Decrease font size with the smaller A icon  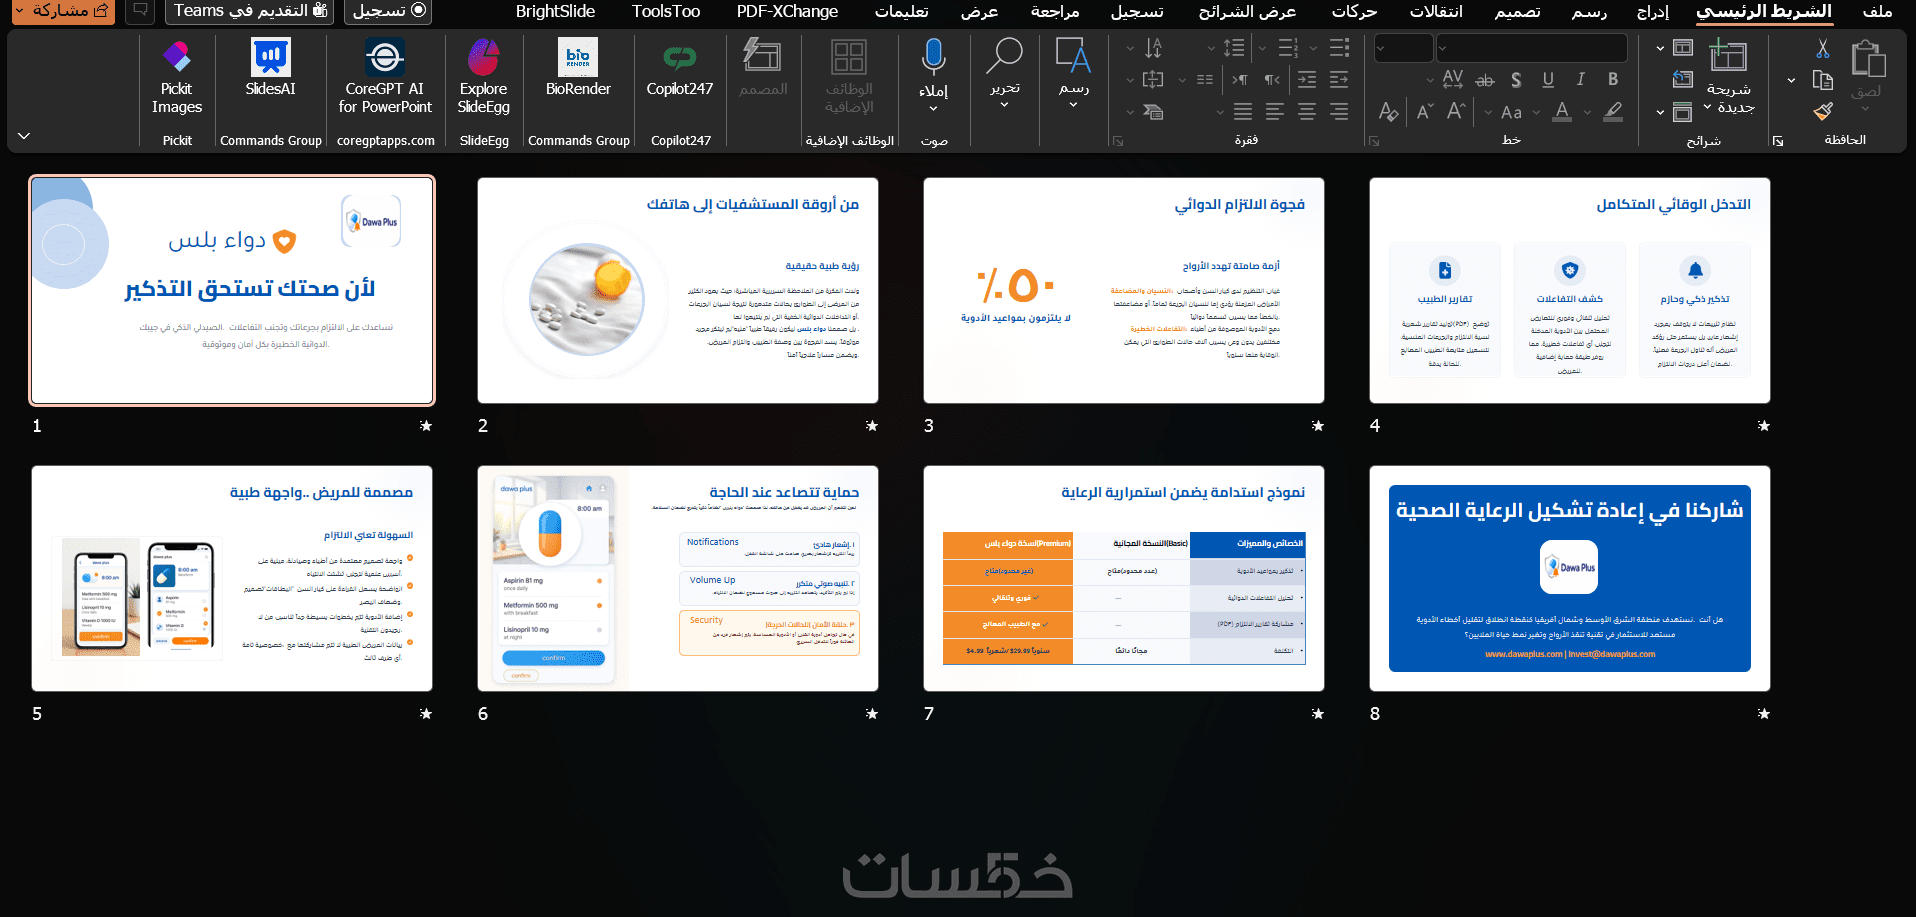coord(1425,111)
